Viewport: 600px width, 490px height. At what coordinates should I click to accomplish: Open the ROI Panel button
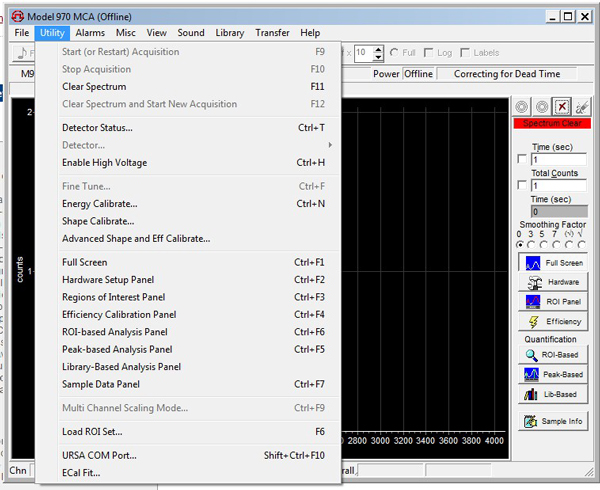(x=553, y=301)
